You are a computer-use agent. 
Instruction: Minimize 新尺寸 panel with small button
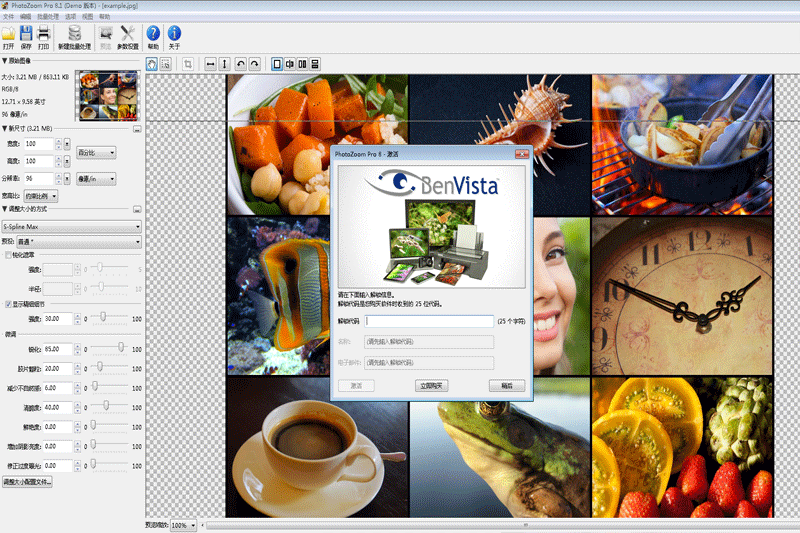click(x=137, y=129)
